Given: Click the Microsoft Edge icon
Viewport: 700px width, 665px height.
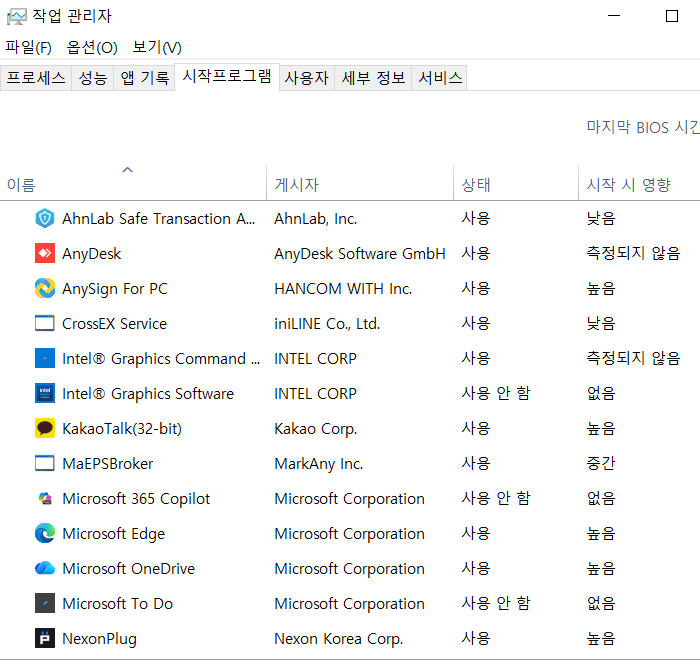Looking at the screenshot, I should click(45, 533).
